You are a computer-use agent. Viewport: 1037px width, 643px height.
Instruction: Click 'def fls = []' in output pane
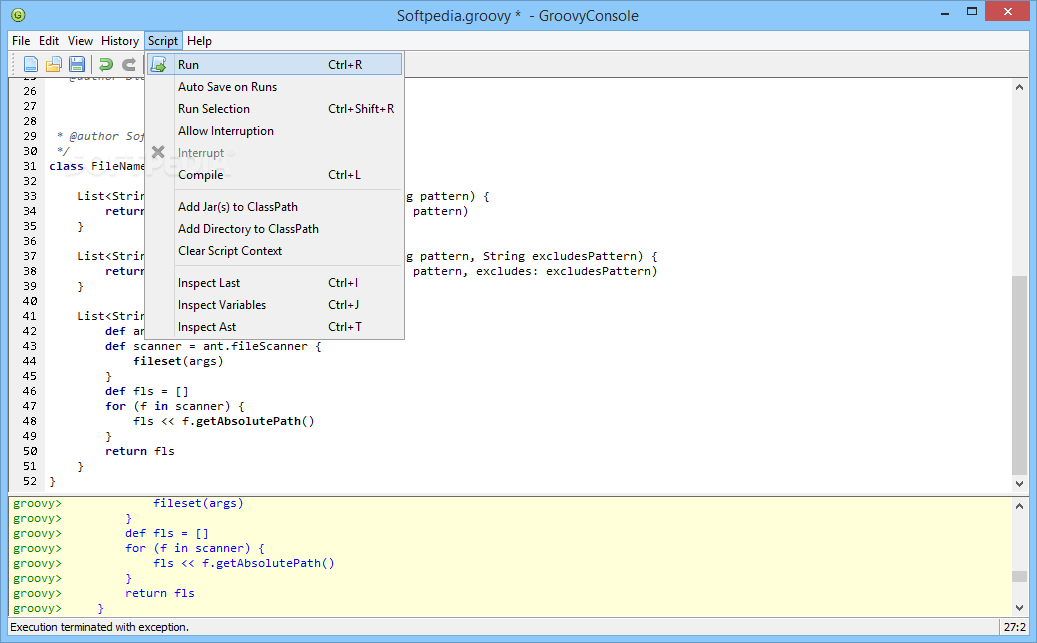167,533
